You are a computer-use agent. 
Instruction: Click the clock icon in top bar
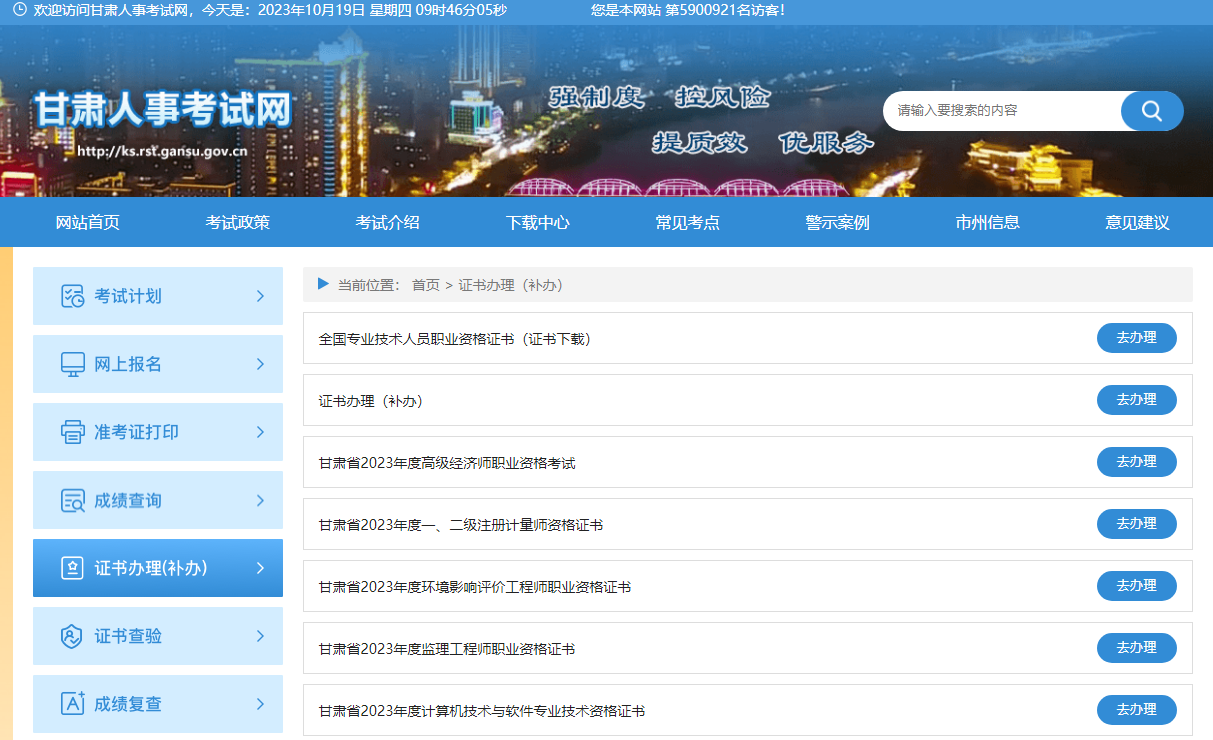[19, 9]
